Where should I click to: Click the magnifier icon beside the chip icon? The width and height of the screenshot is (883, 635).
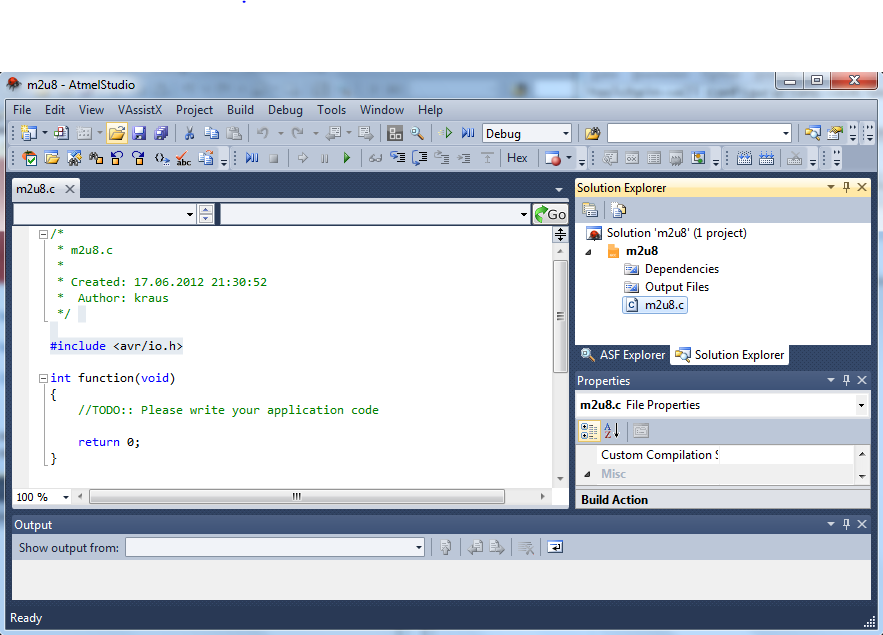pyautogui.click(x=417, y=133)
